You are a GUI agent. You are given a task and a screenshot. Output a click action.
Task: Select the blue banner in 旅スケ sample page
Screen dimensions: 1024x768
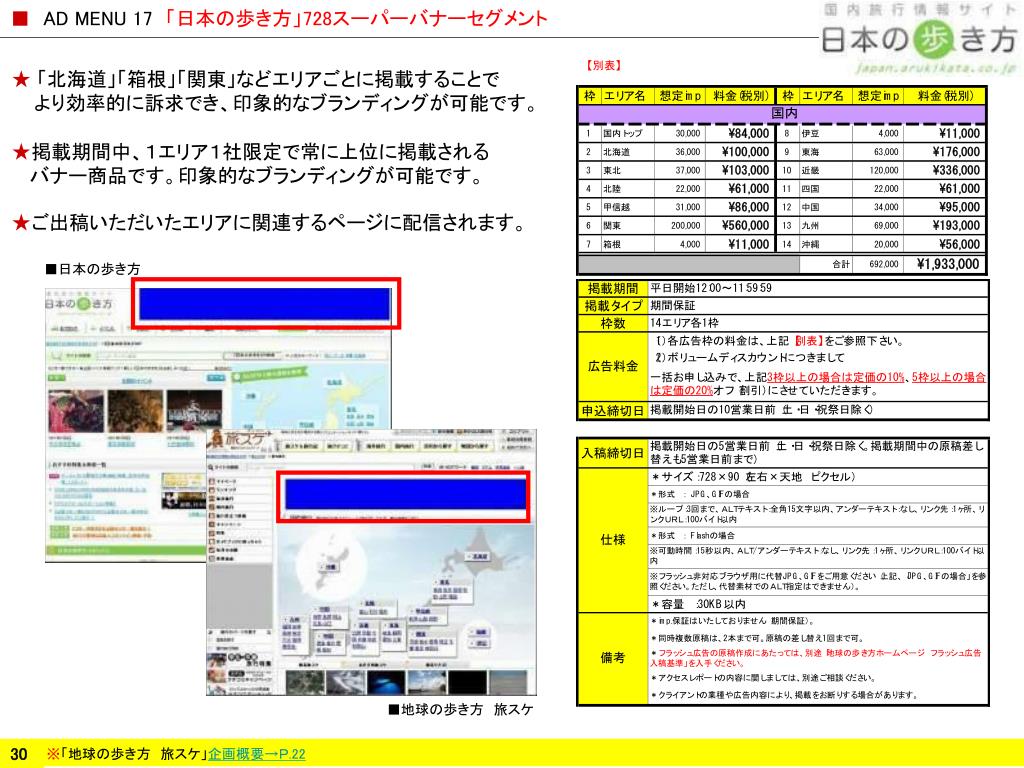(x=405, y=495)
